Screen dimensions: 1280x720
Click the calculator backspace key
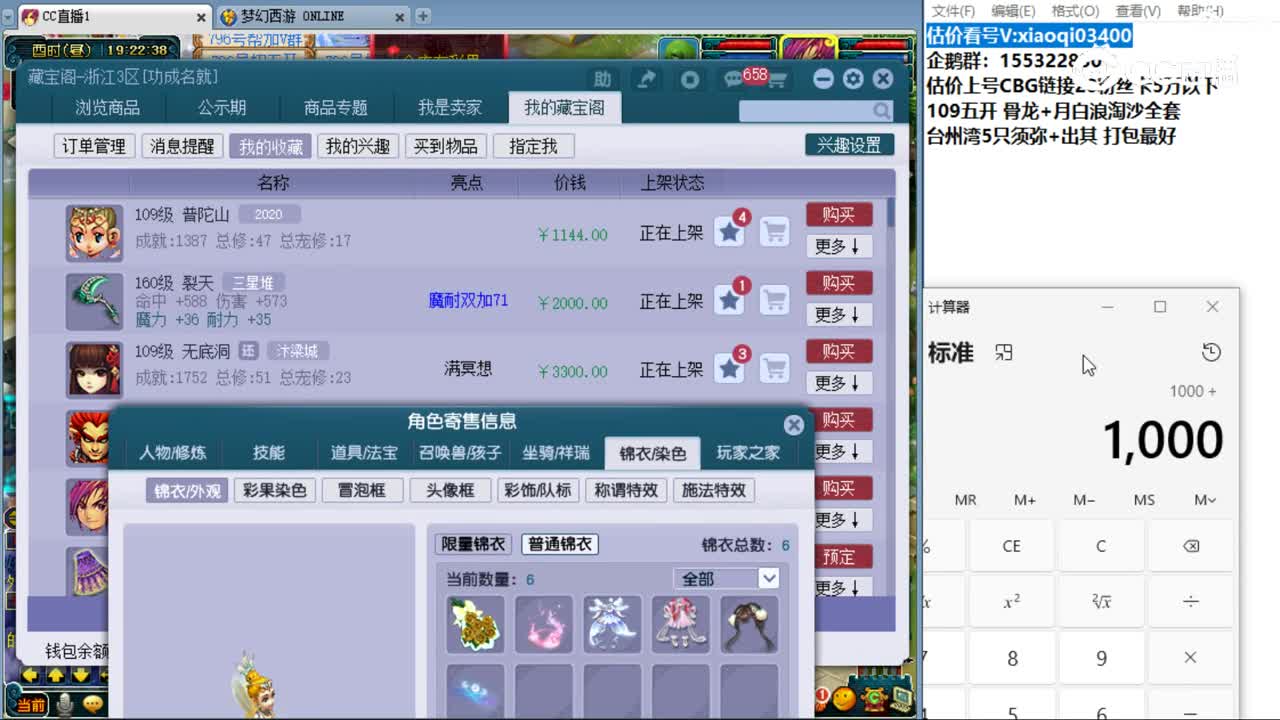point(1190,546)
